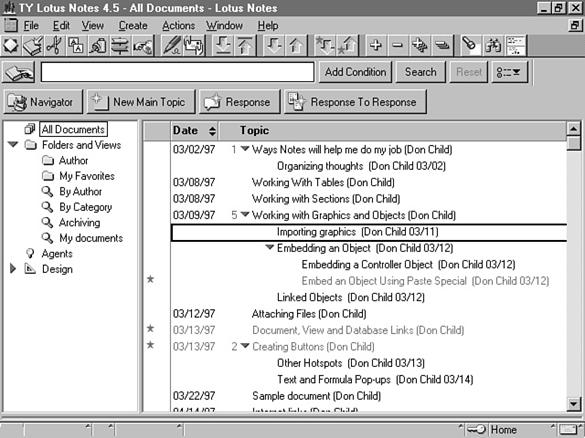The width and height of the screenshot is (585, 438).
Task: Click the flashlight search bar icon
Action: [x=470, y=46]
